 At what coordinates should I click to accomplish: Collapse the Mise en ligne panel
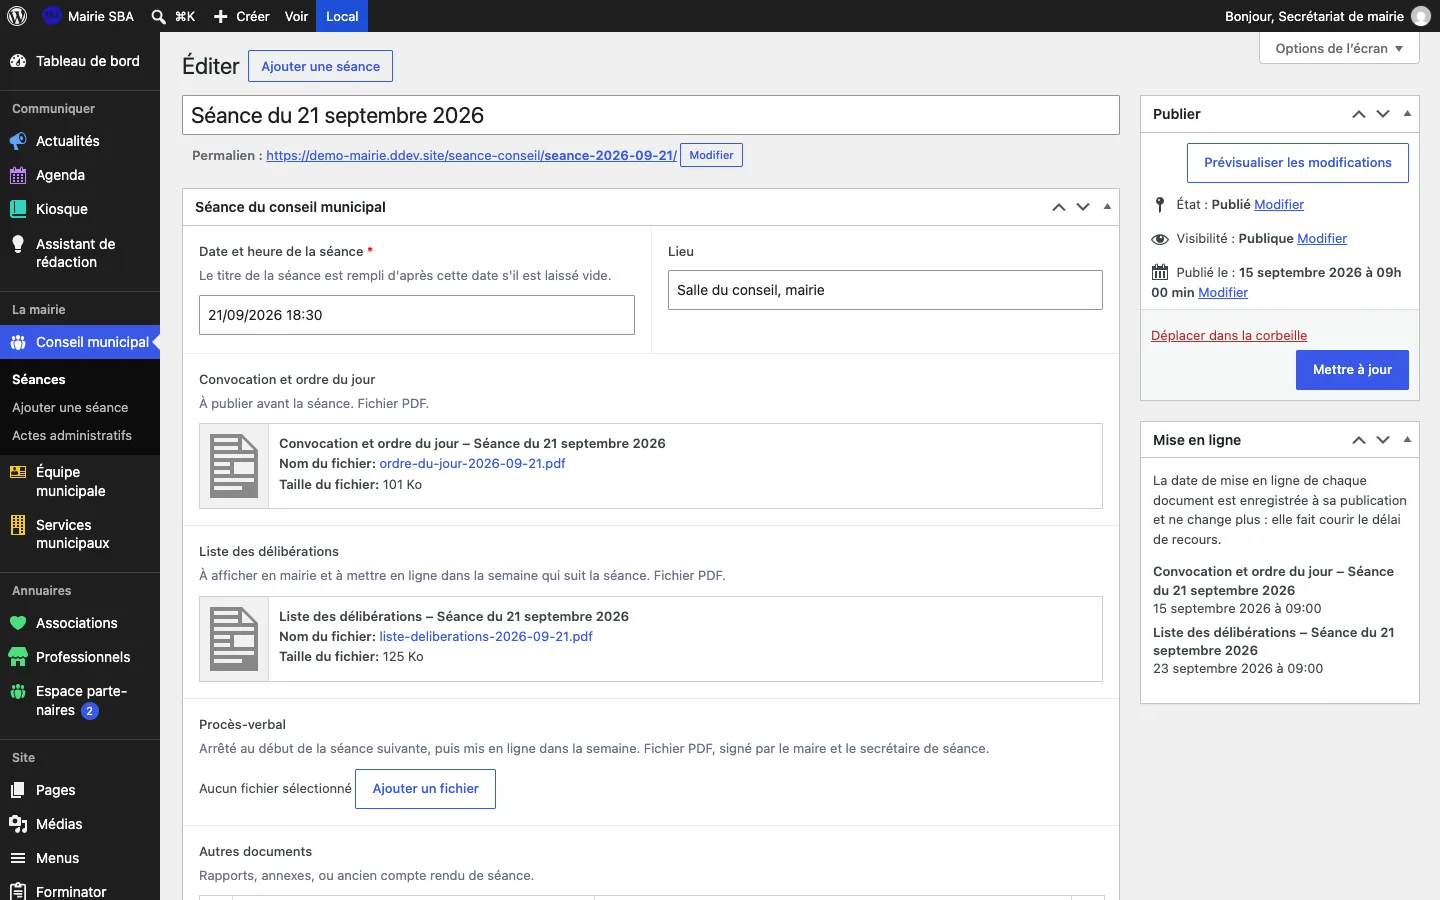(x=1407, y=440)
